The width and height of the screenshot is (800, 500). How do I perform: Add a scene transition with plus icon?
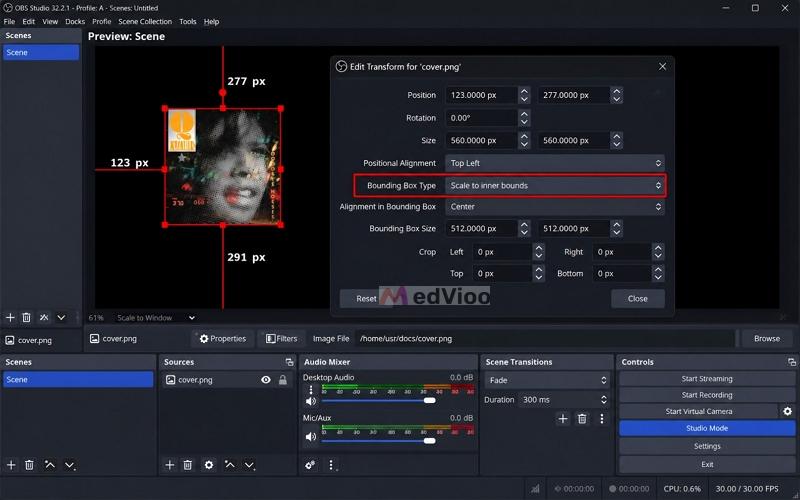tap(563, 419)
